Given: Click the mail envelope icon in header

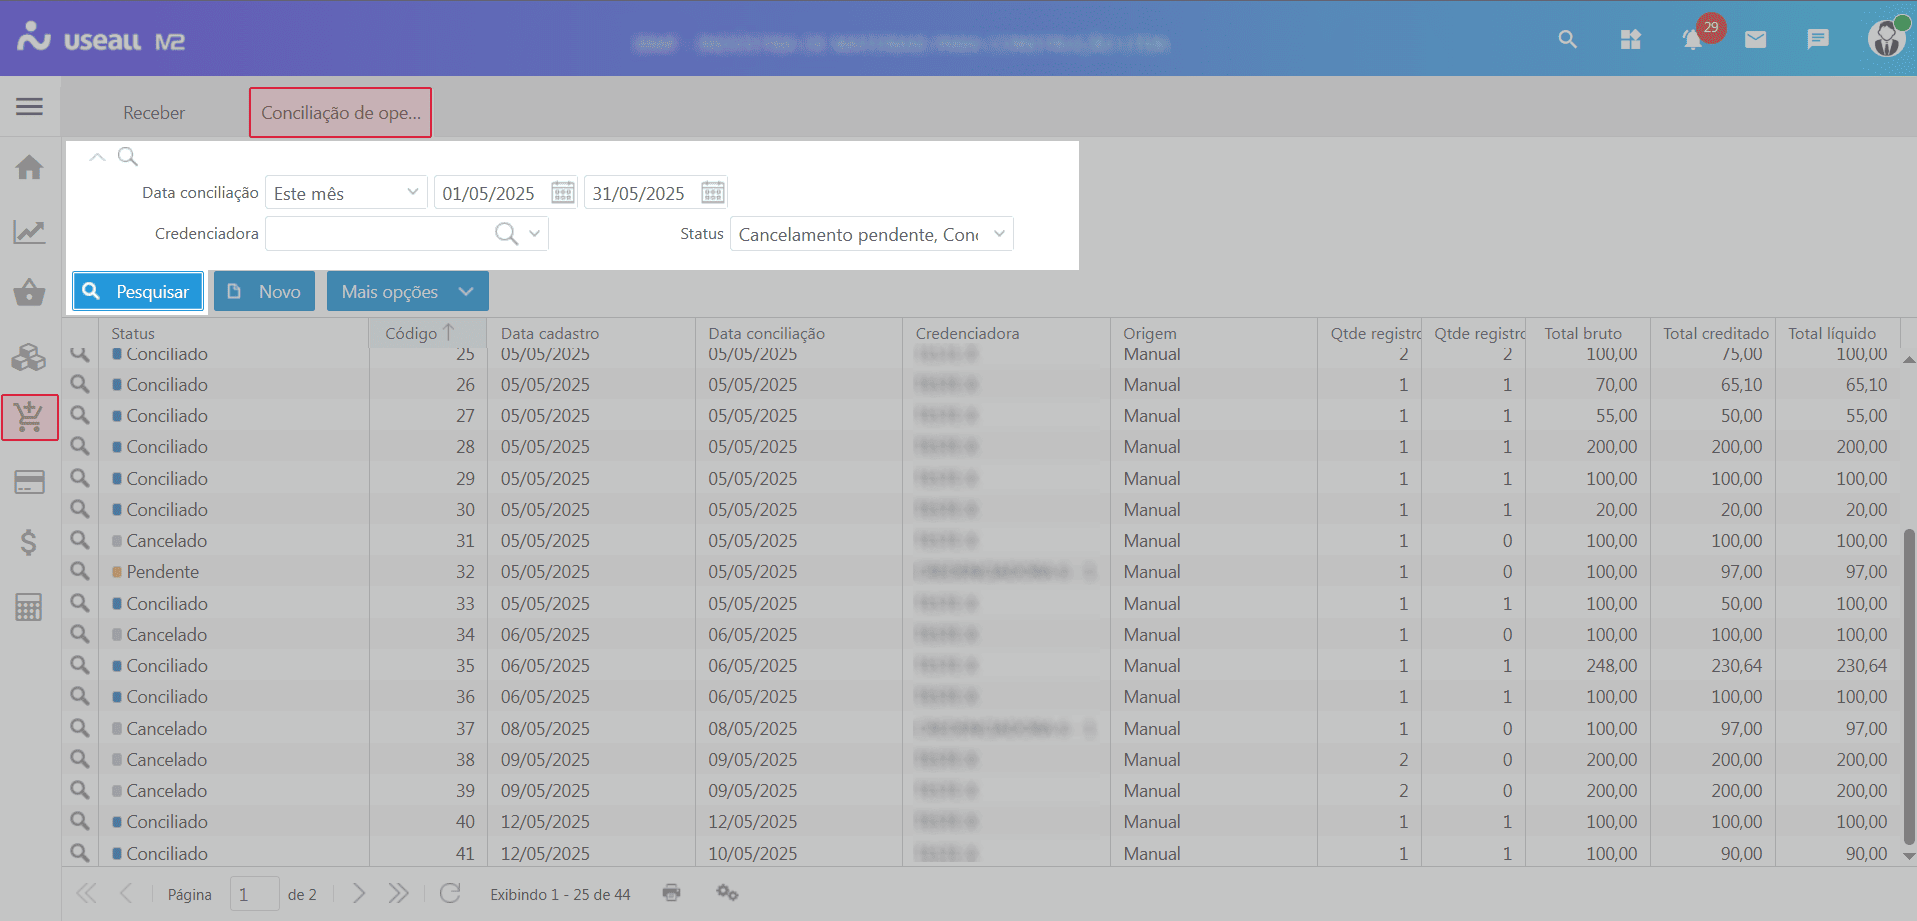Looking at the screenshot, I should 1755,40.
